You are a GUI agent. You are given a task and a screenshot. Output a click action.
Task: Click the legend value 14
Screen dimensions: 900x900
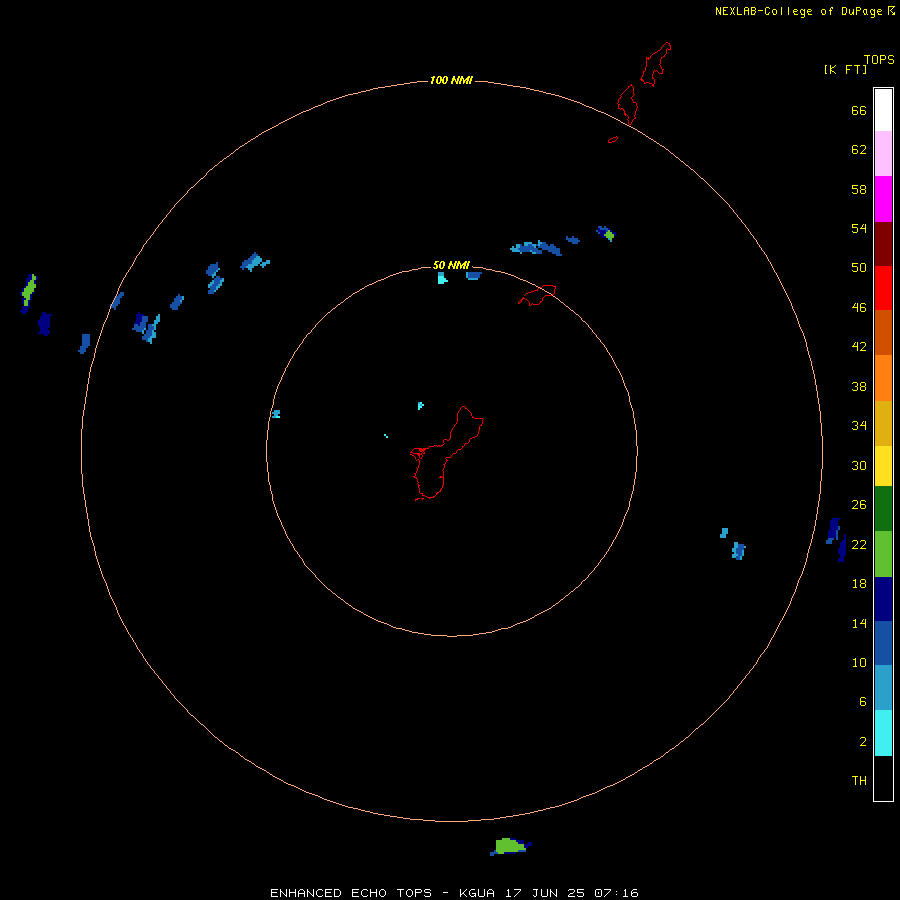859,623
